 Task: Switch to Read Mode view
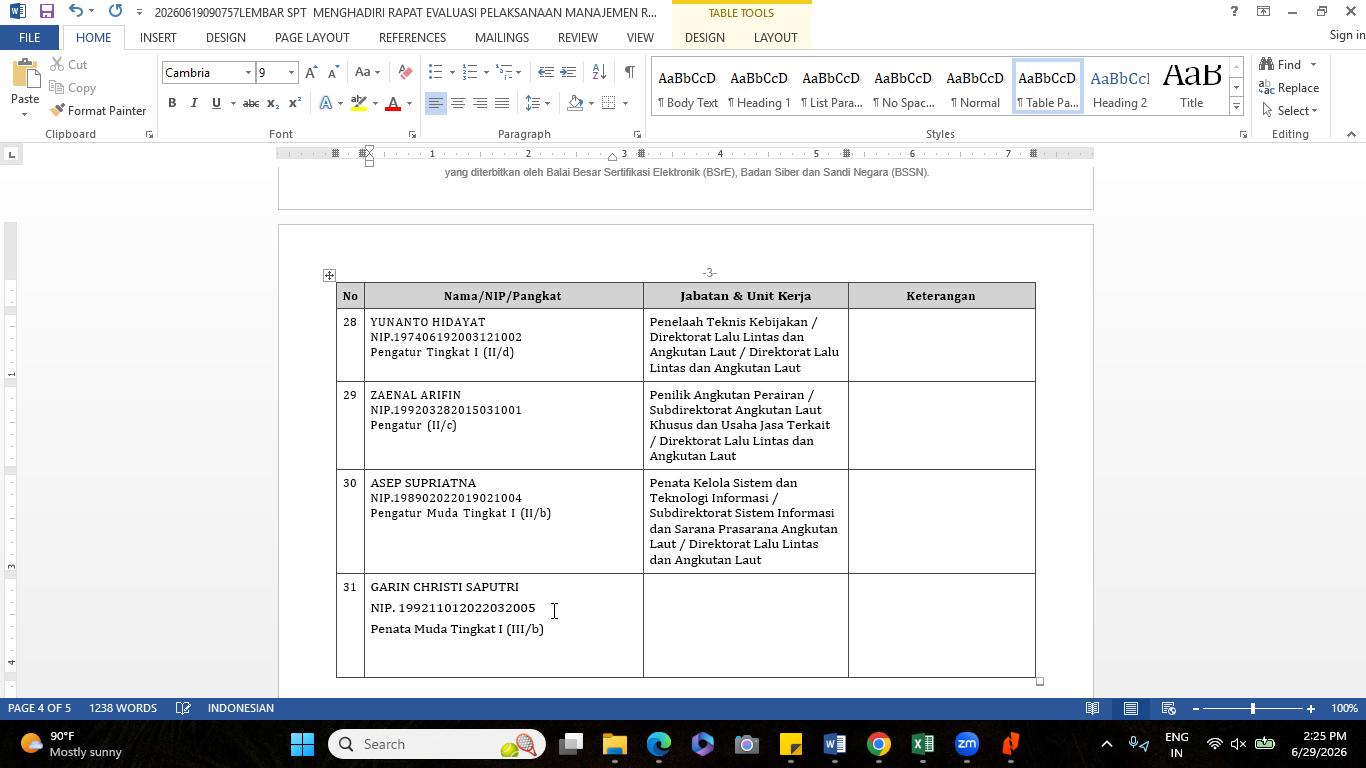pyautogui.click(x=1093, y=708)
